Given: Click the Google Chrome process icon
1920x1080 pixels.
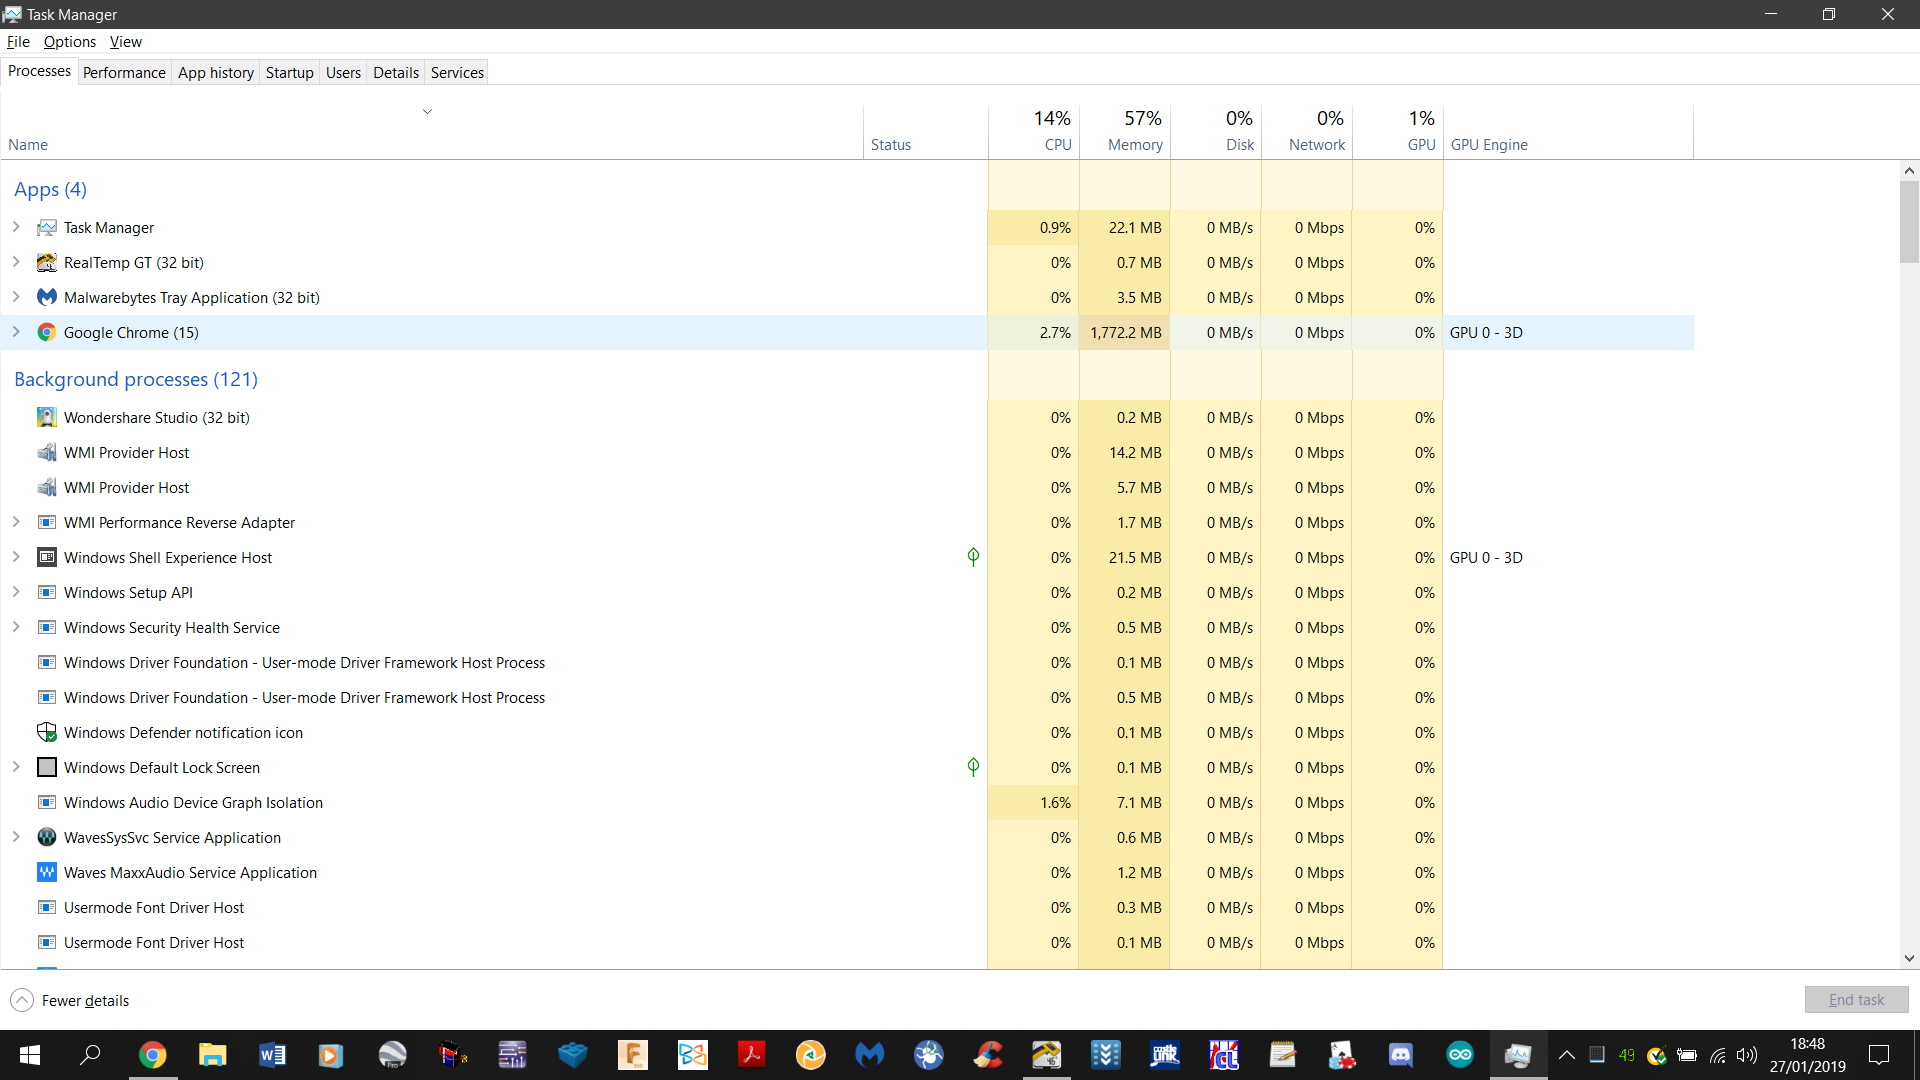Looking at the screenshot, I should click(x=46, y=333).
